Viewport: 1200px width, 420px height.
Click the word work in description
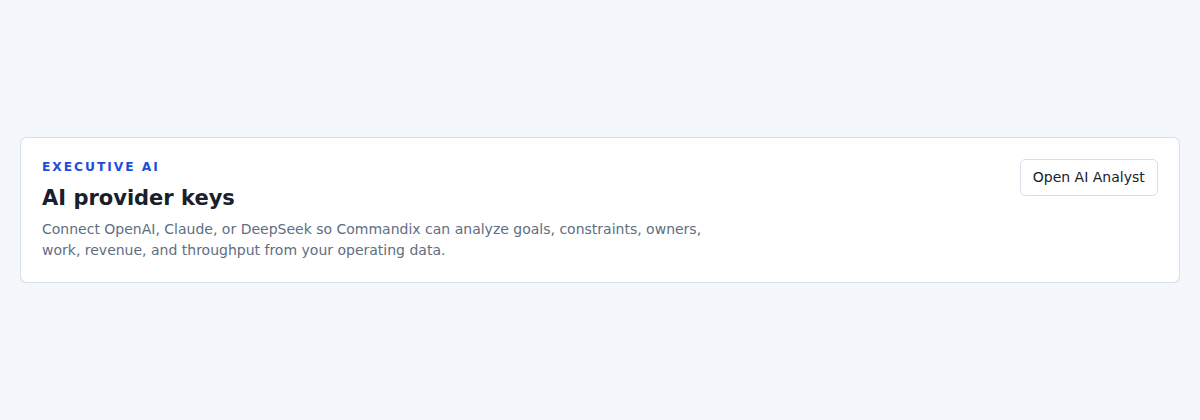click(x=59, y=250)
